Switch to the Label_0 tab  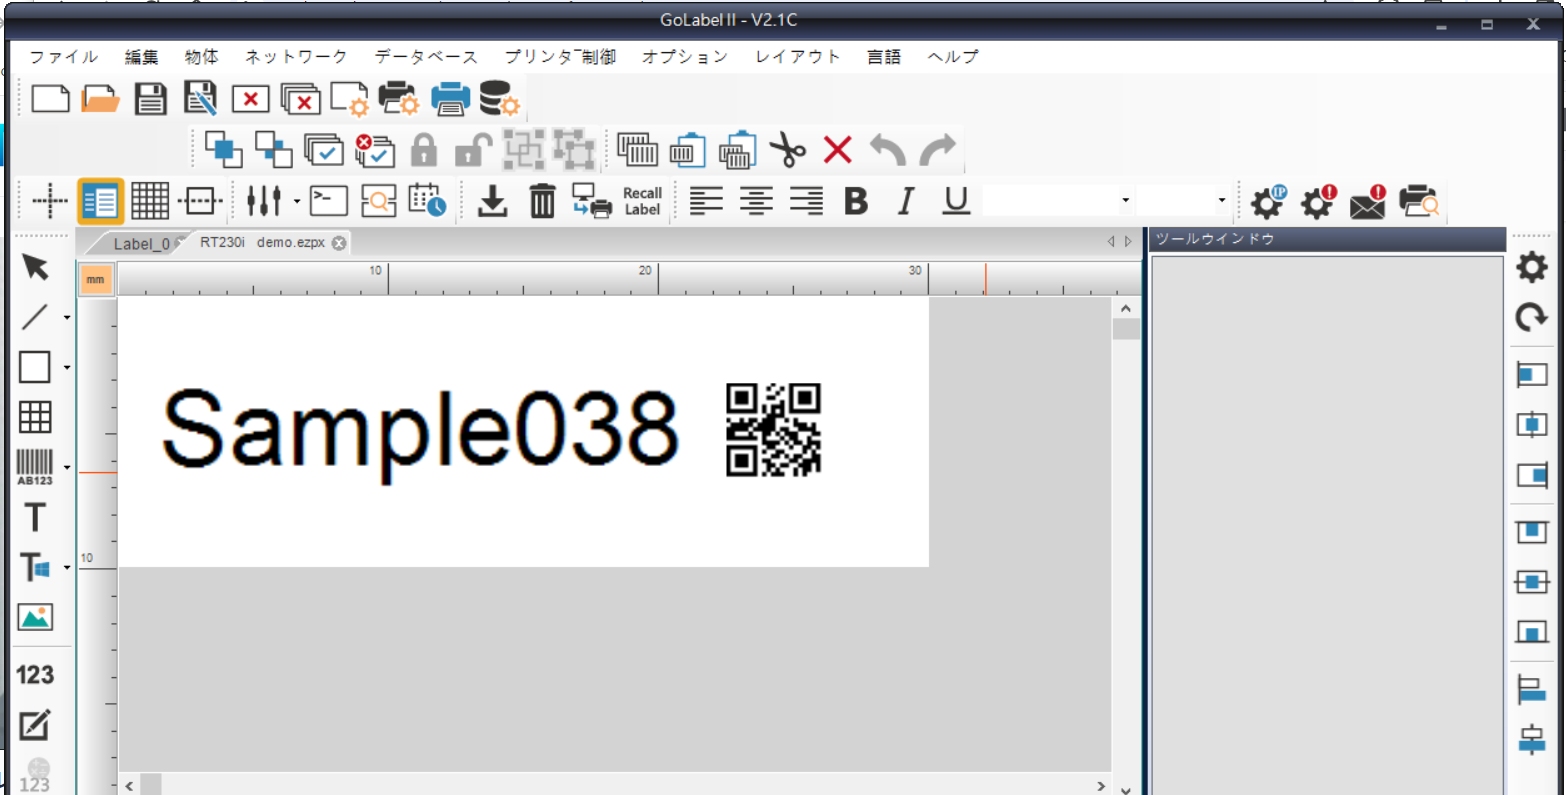[x=141, y=243]
